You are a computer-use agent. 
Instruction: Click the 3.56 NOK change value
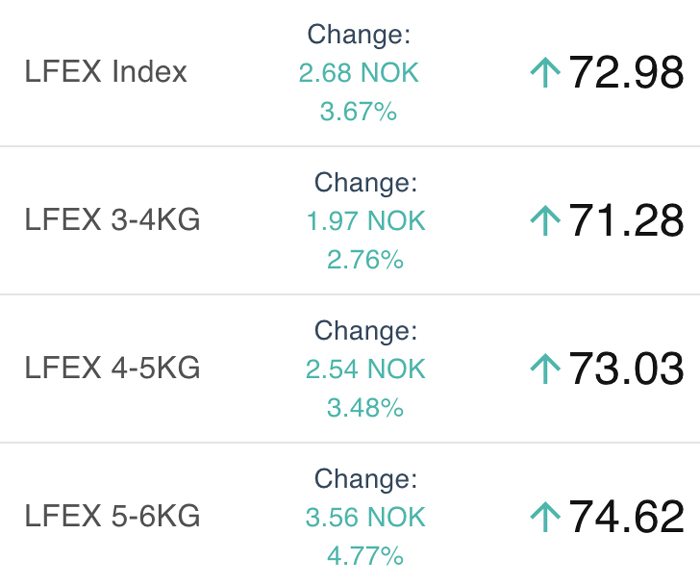(x=365, y=517)
